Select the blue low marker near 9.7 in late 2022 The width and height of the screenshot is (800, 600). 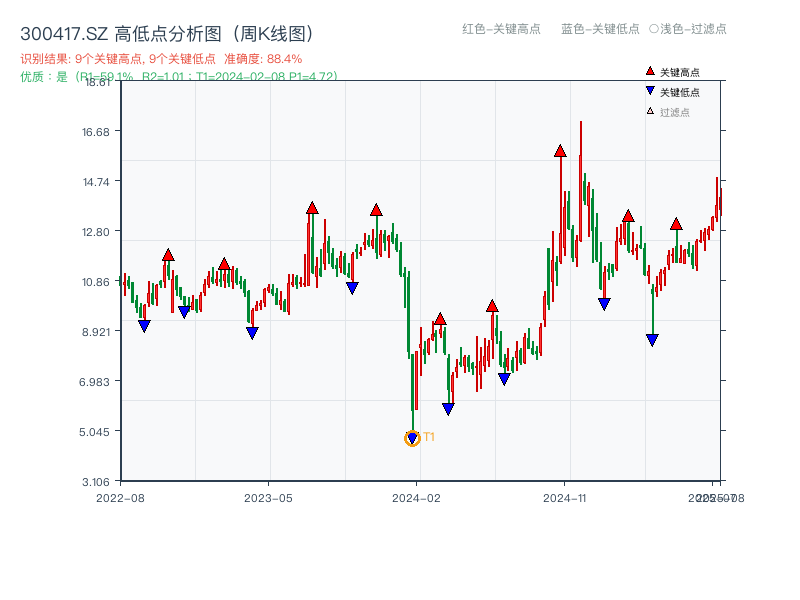184,312
